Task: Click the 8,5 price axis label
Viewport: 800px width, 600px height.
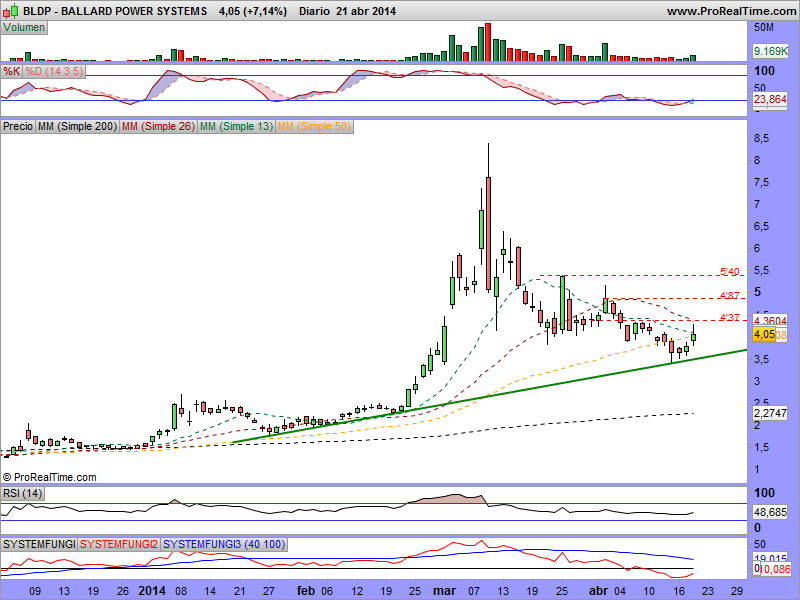Action: click(761, 138)
